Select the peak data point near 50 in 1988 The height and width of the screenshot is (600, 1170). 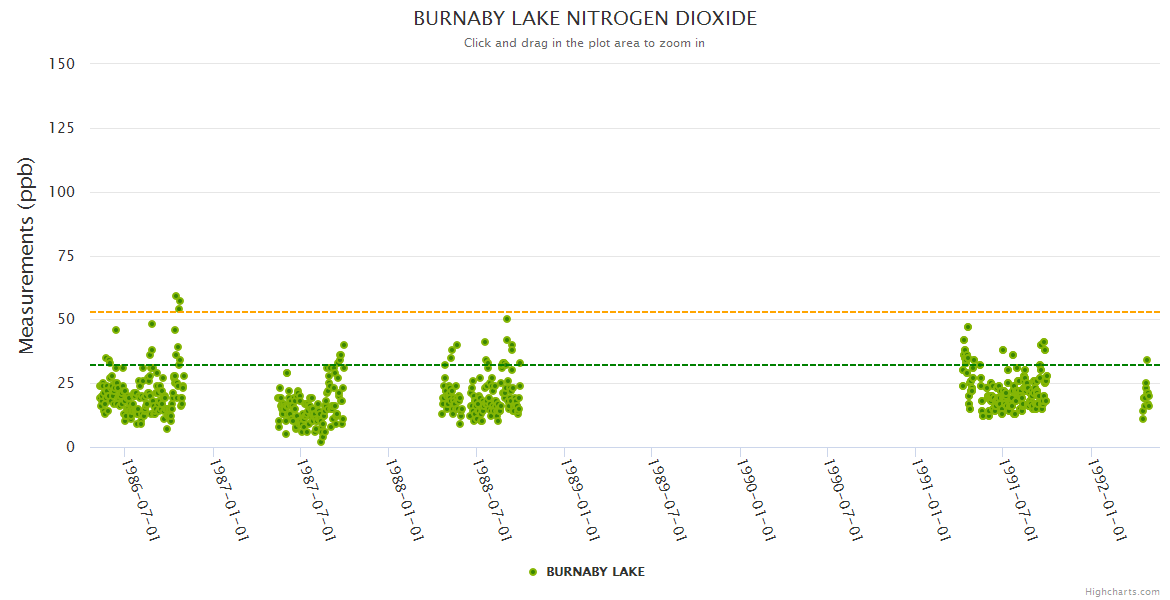click(507, 319)
